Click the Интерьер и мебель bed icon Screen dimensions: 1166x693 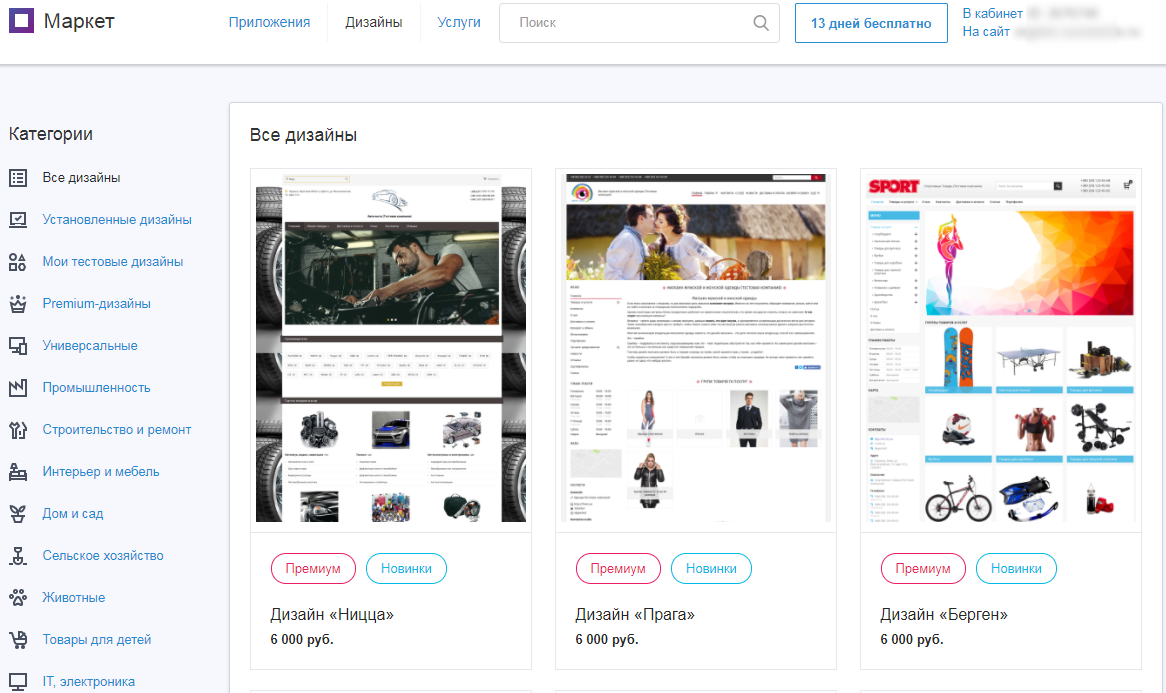click(18, 472)
